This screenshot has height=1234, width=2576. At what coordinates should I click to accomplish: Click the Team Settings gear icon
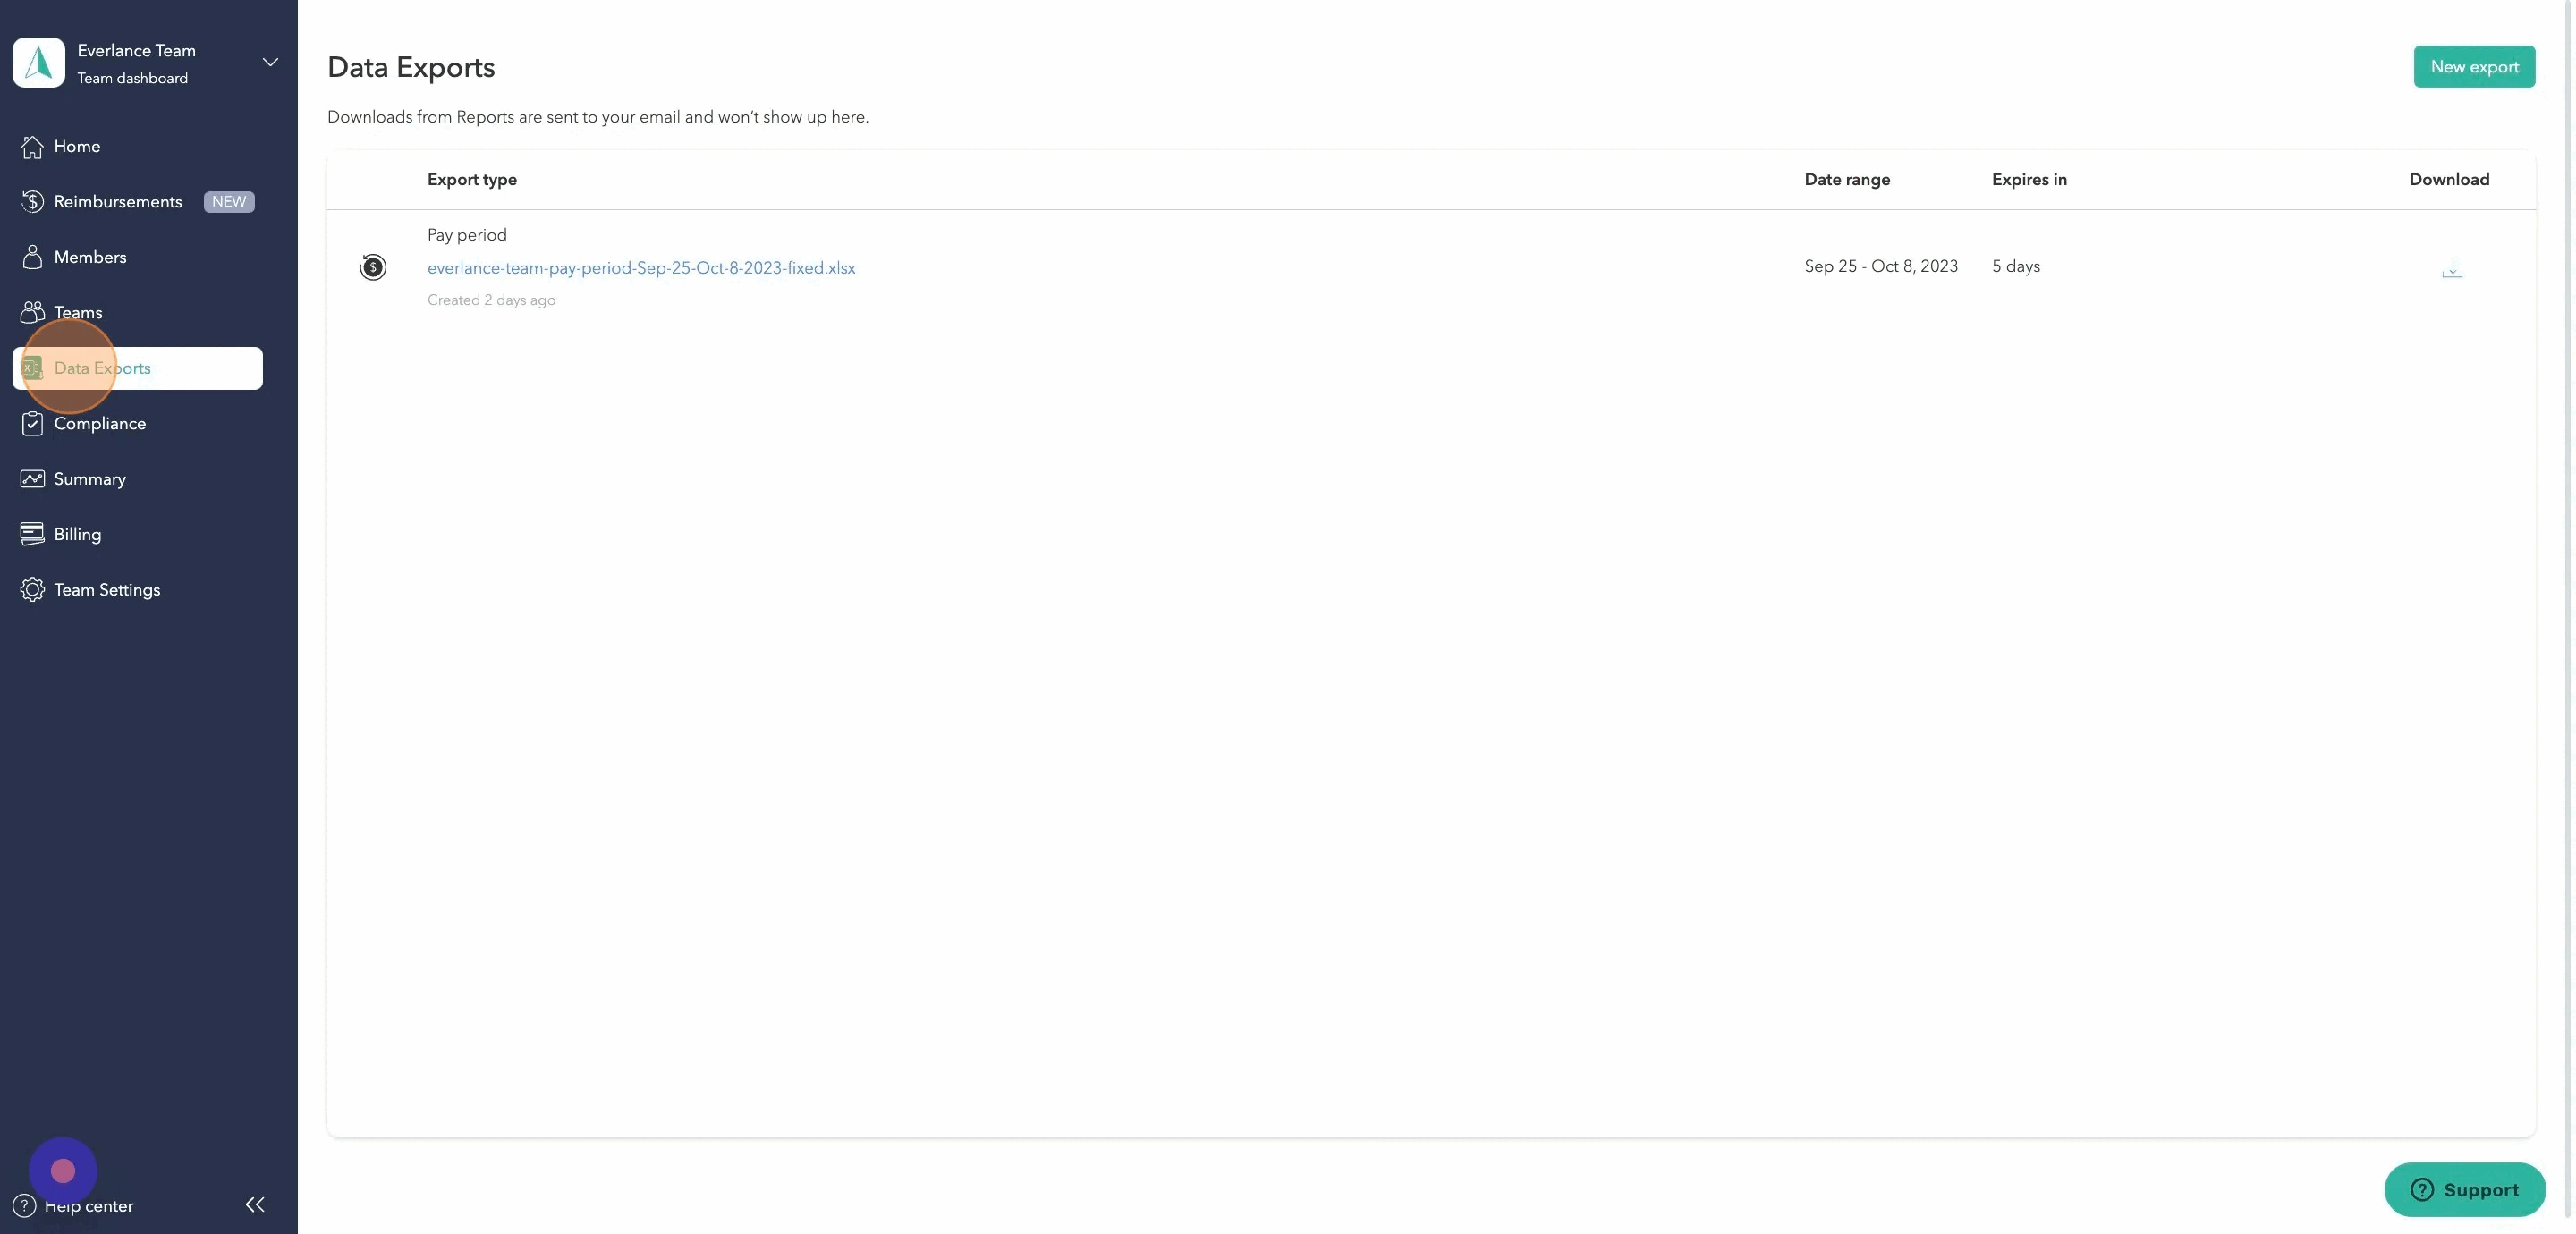[x=32, y=590]
